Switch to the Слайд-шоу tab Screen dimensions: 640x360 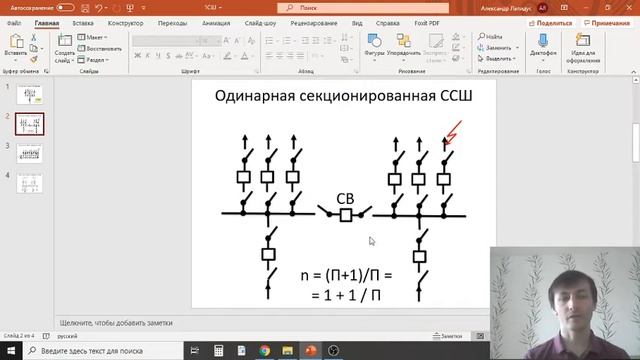(x=260, y=23)
